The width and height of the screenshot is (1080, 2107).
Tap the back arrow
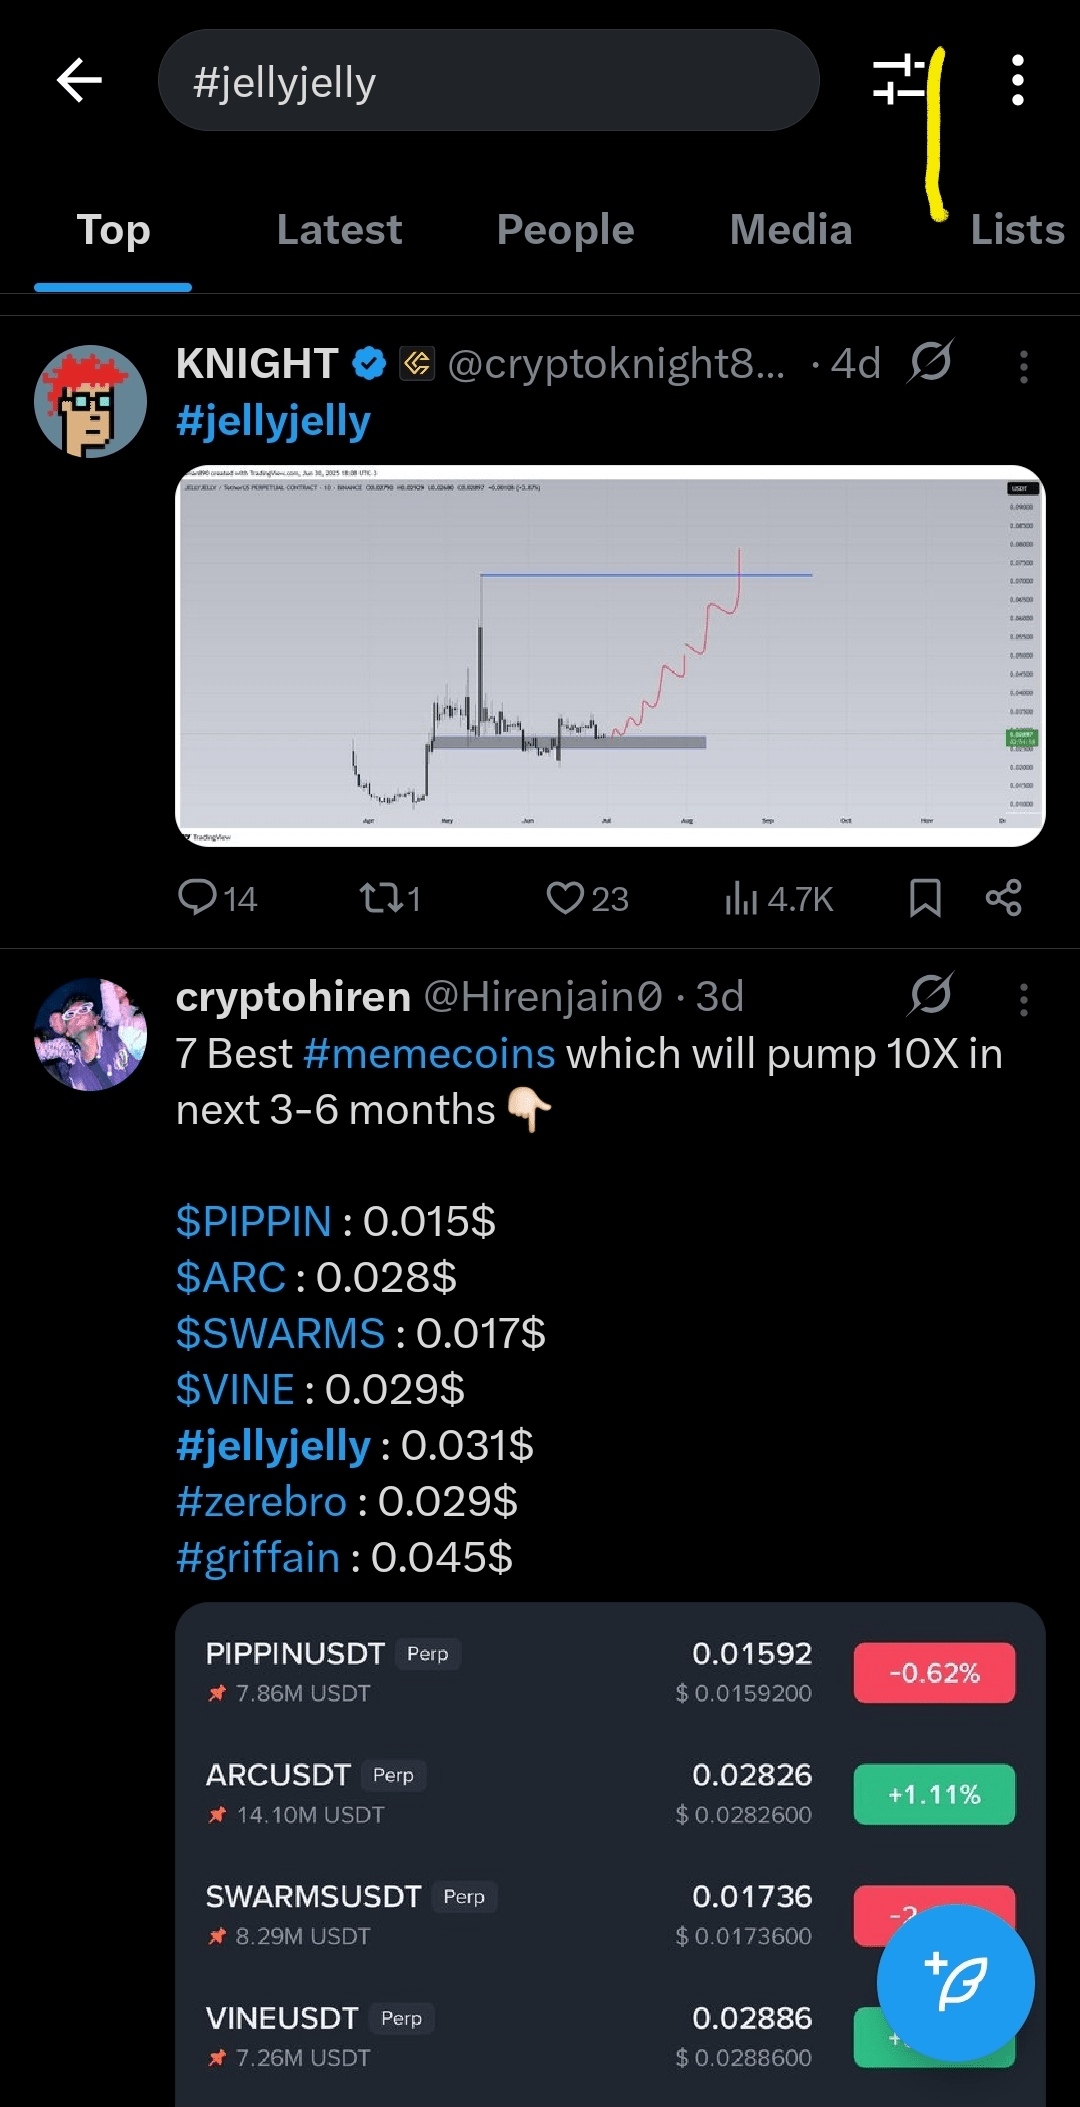pos(80,80)
